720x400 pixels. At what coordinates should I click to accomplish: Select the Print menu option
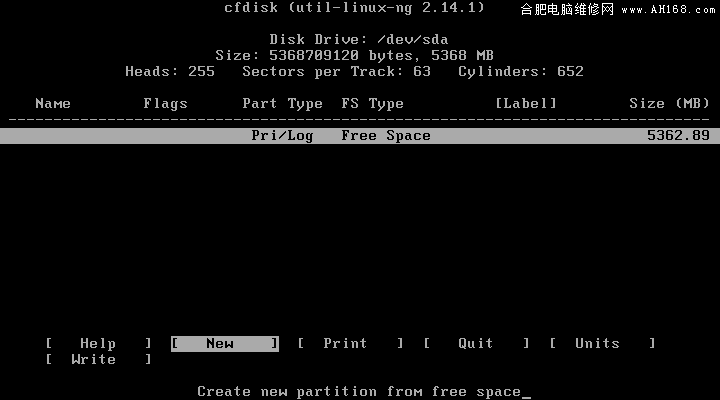[x=350, y=344]
